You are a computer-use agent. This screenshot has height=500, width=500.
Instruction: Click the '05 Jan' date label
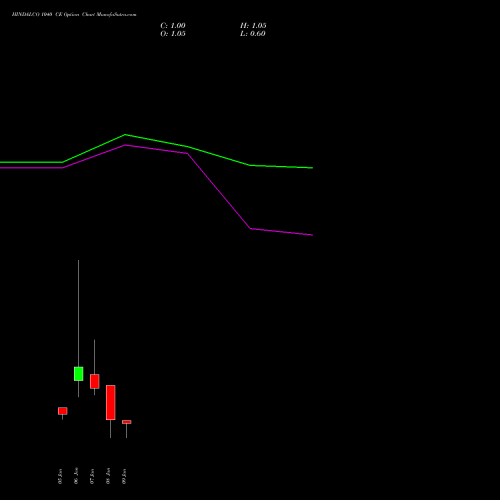click(x=60, y=476)
